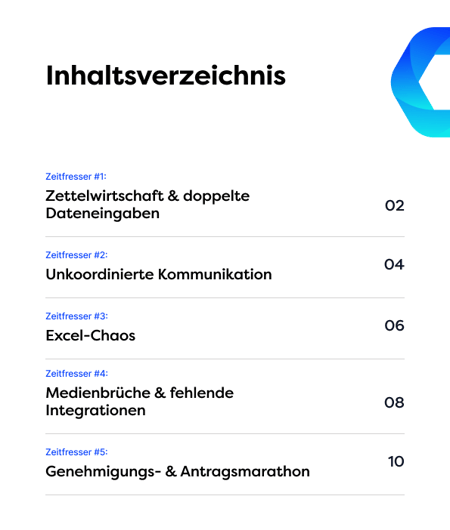Select the Zeitfresser #5 label

[77, 452]
